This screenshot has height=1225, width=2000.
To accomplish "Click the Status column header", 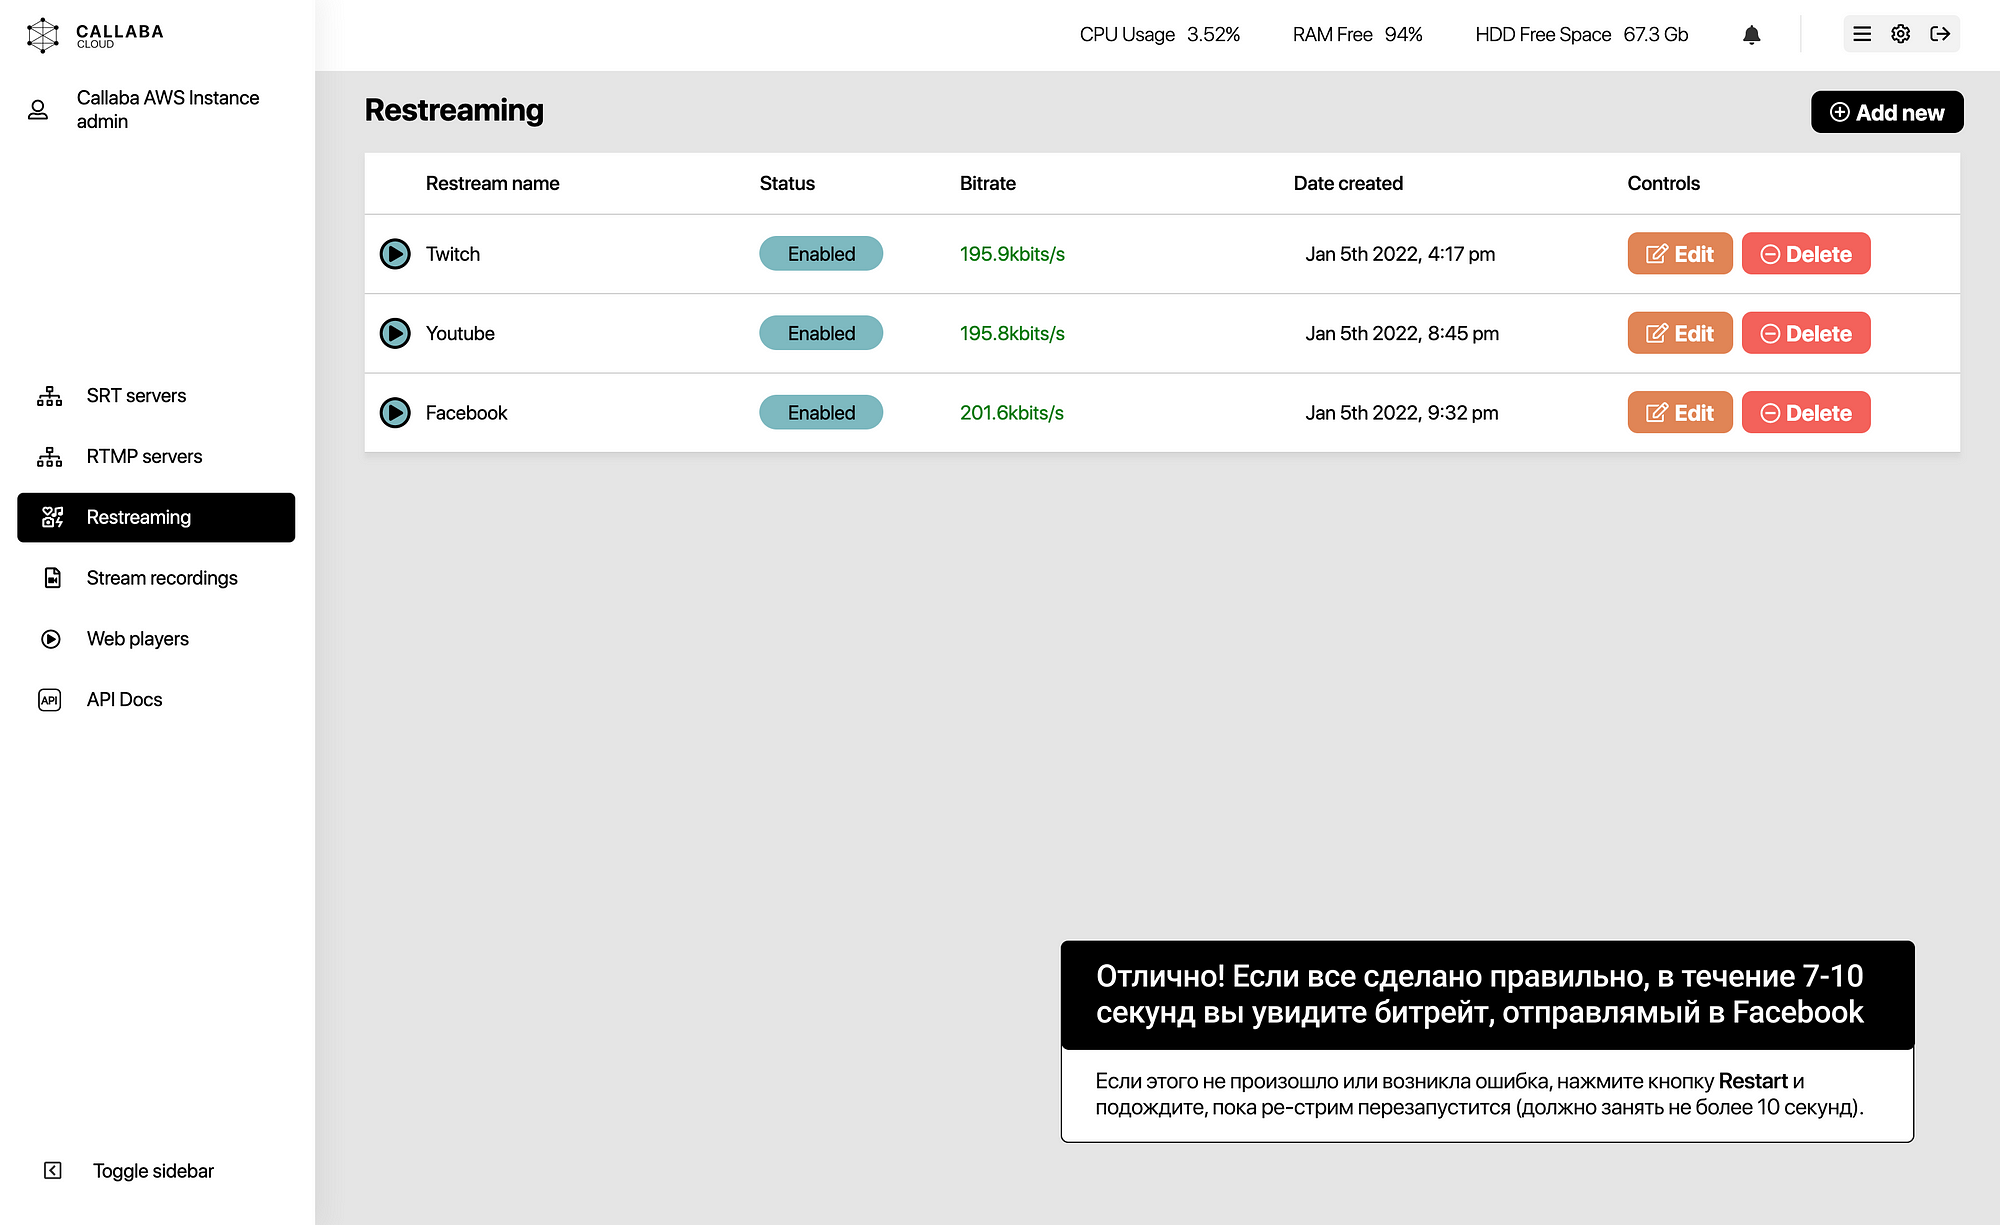I will point(787,183).
